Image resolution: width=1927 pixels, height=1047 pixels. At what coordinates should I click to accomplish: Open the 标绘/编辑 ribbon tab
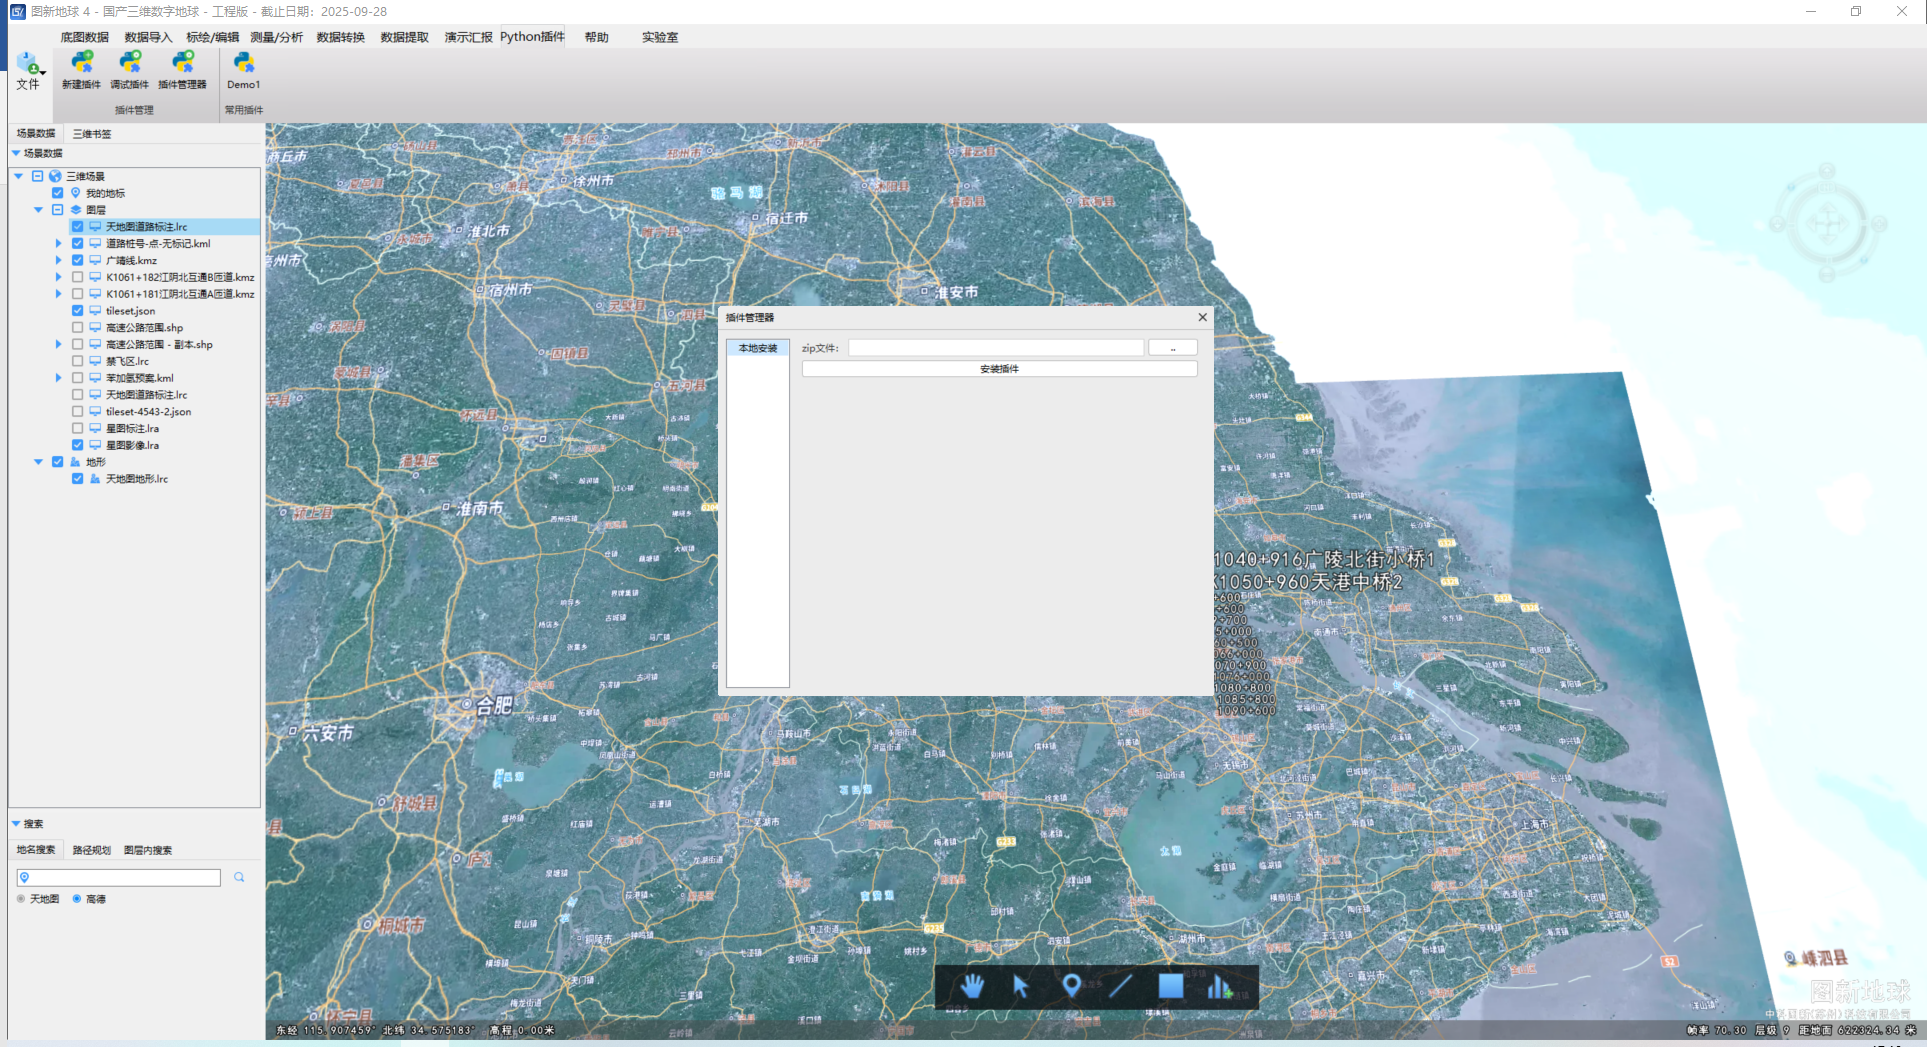[x=212, y=37]
